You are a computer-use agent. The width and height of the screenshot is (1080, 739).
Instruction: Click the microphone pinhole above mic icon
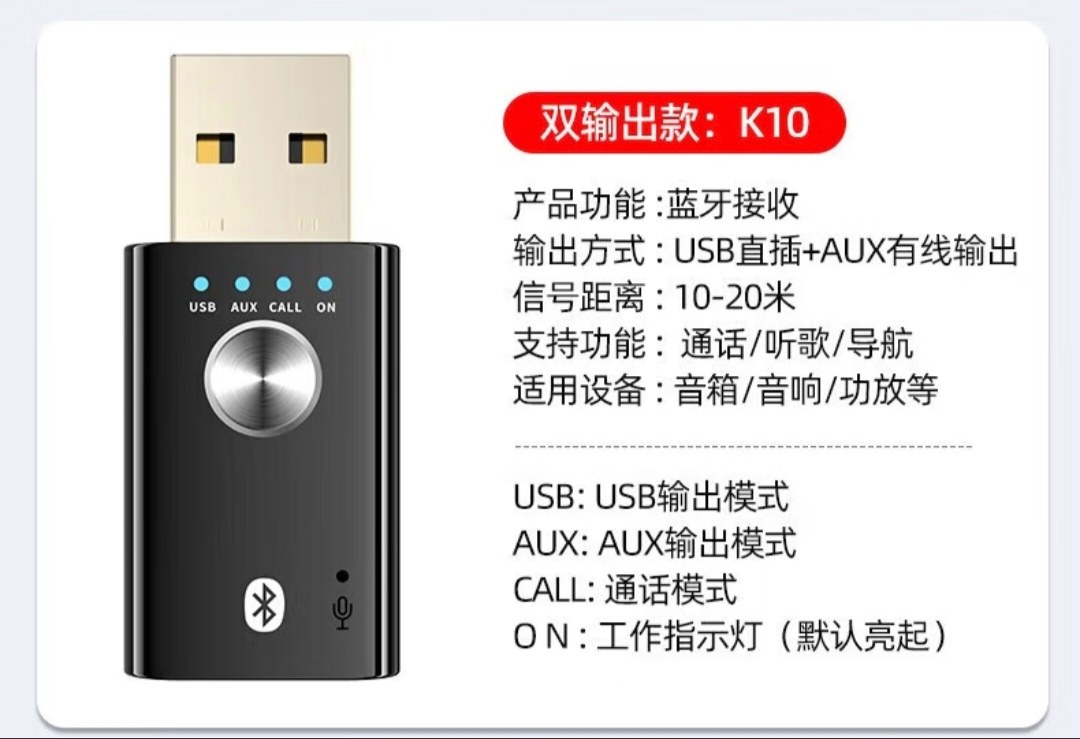[342, 576]
